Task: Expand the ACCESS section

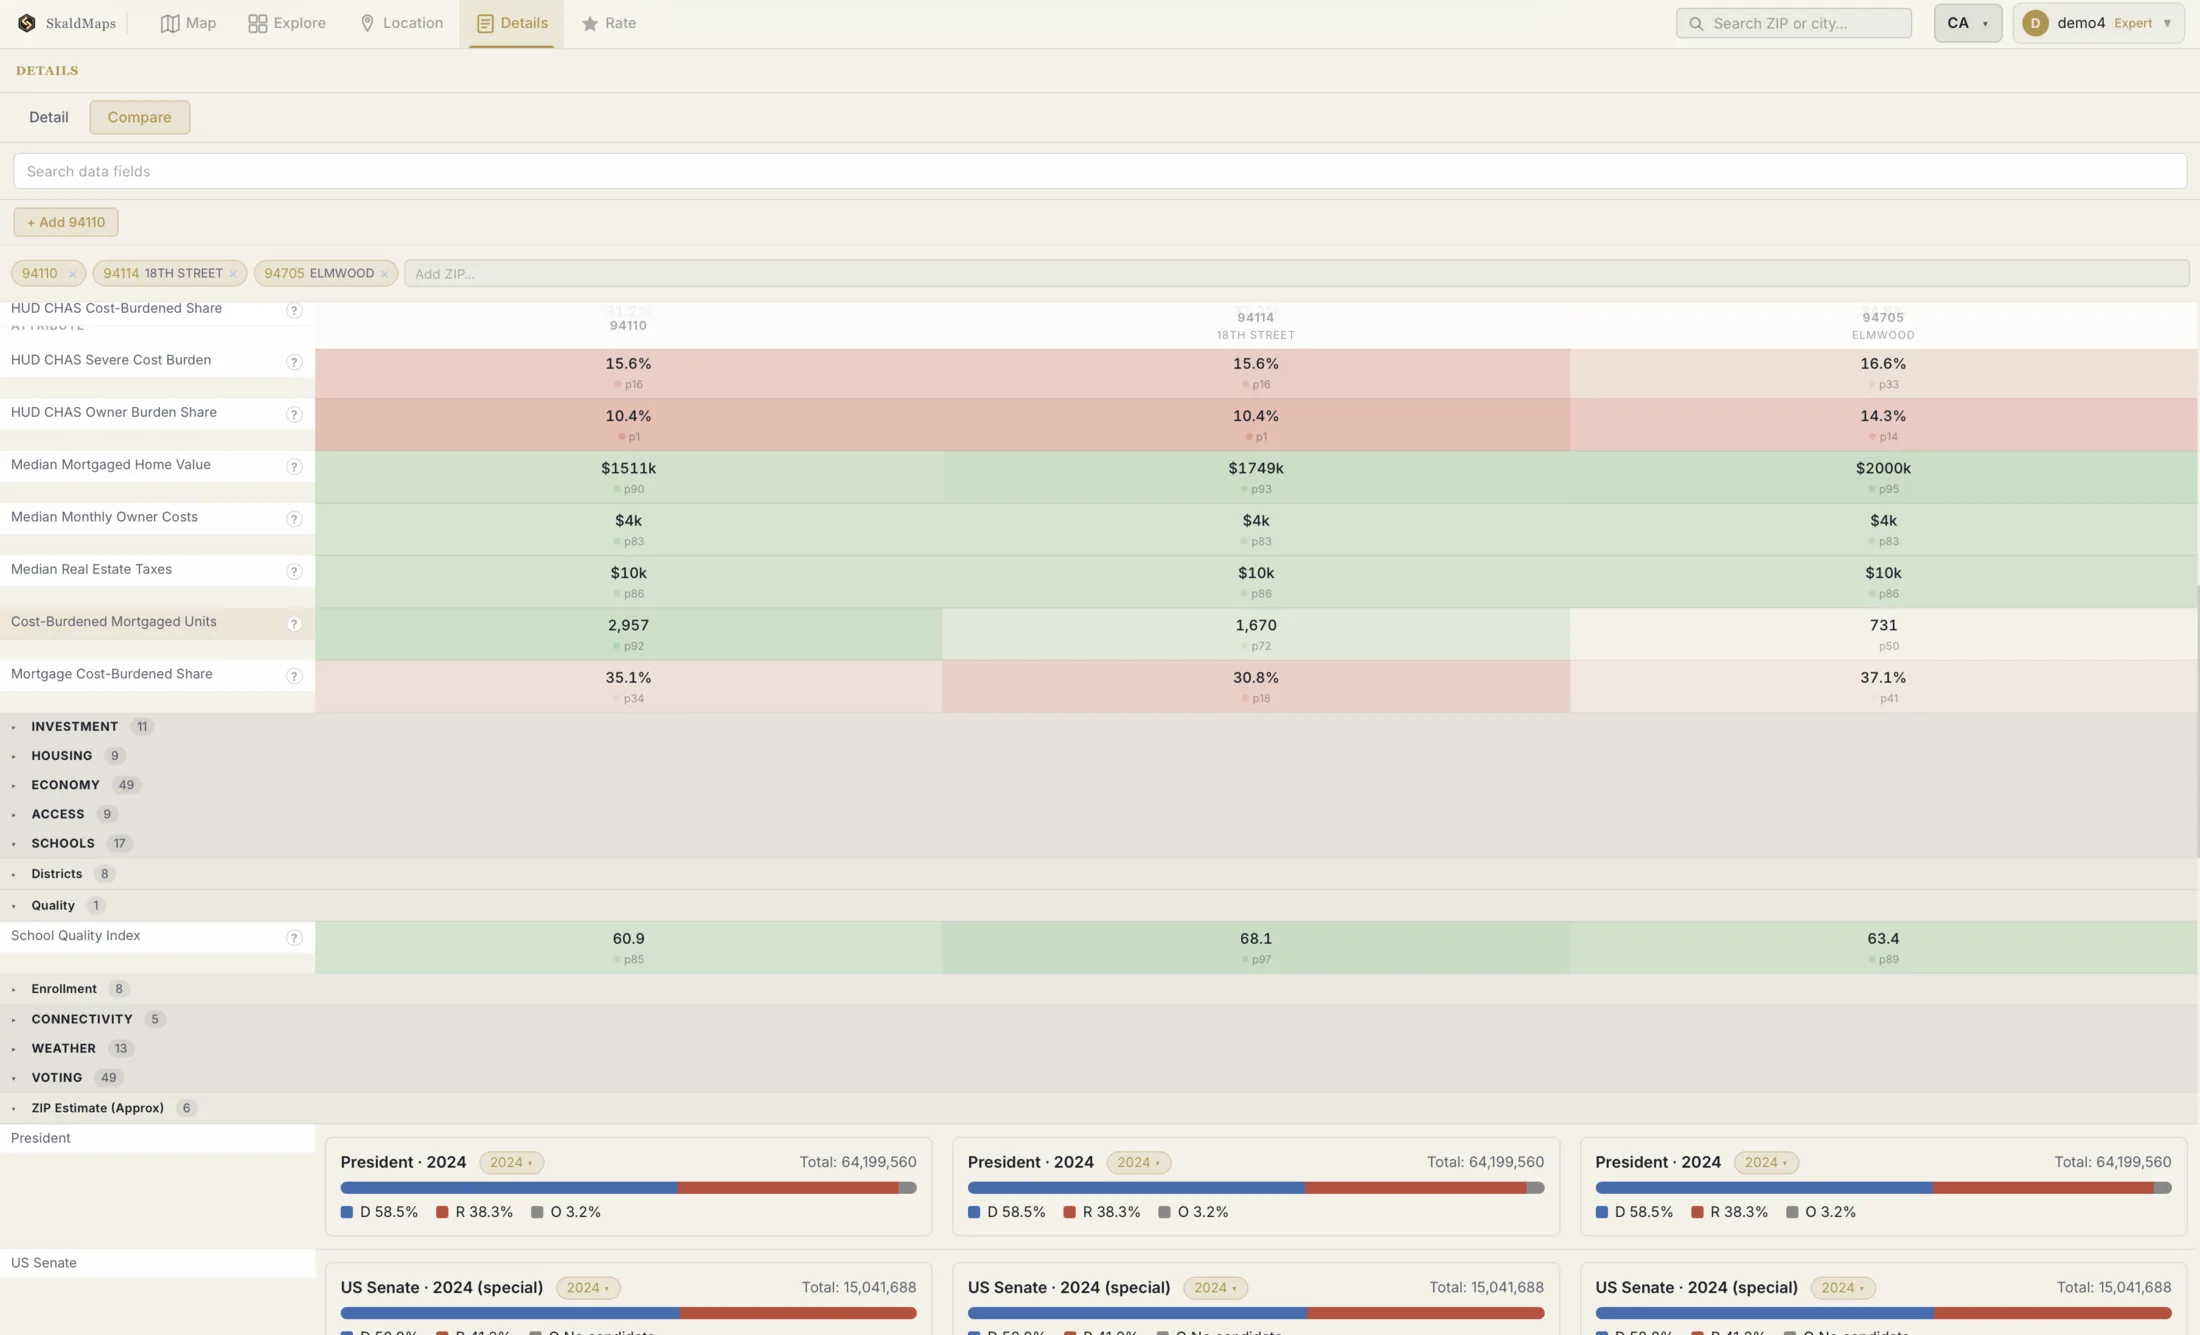Action: (x=14, y=814)
